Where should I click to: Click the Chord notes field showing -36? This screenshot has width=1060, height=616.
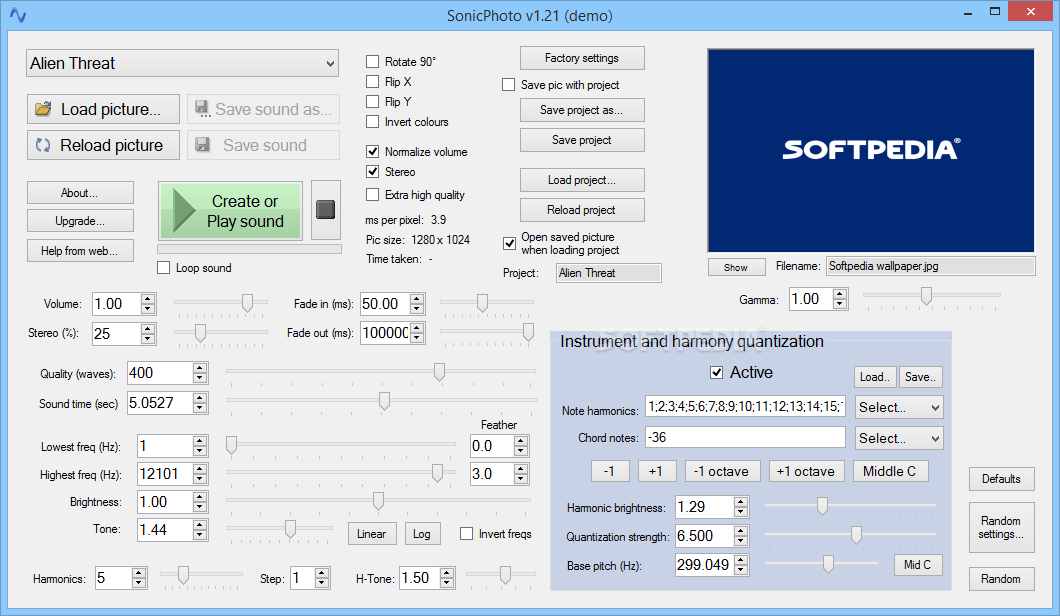point(745,437)
